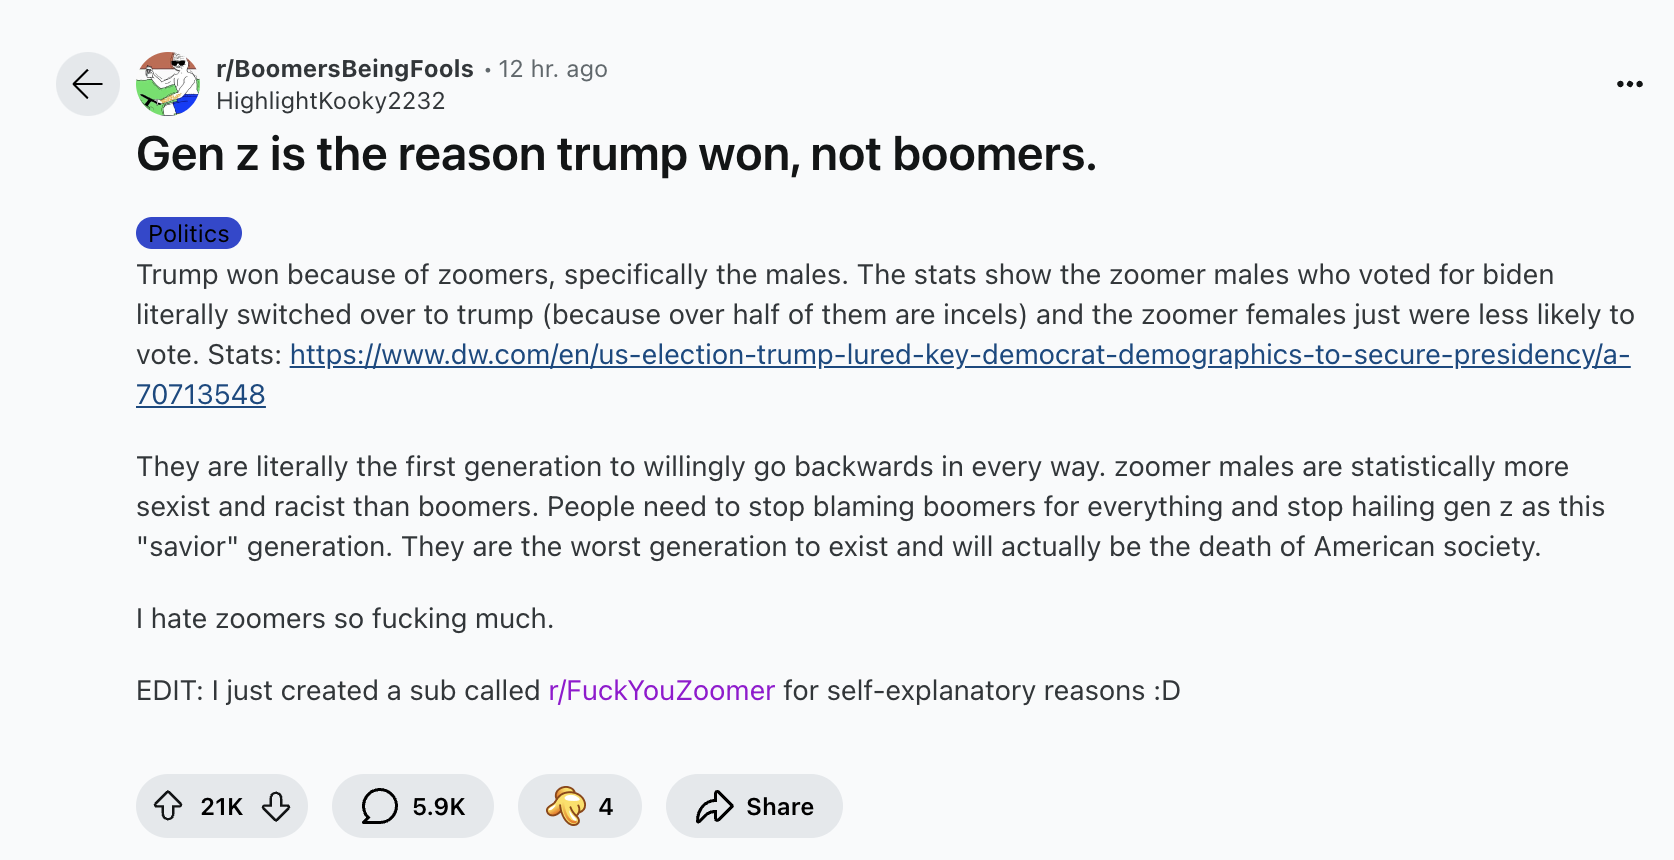Click the "12 hr. ago" timestamp

pyautogui.click(x=552, y=69)
